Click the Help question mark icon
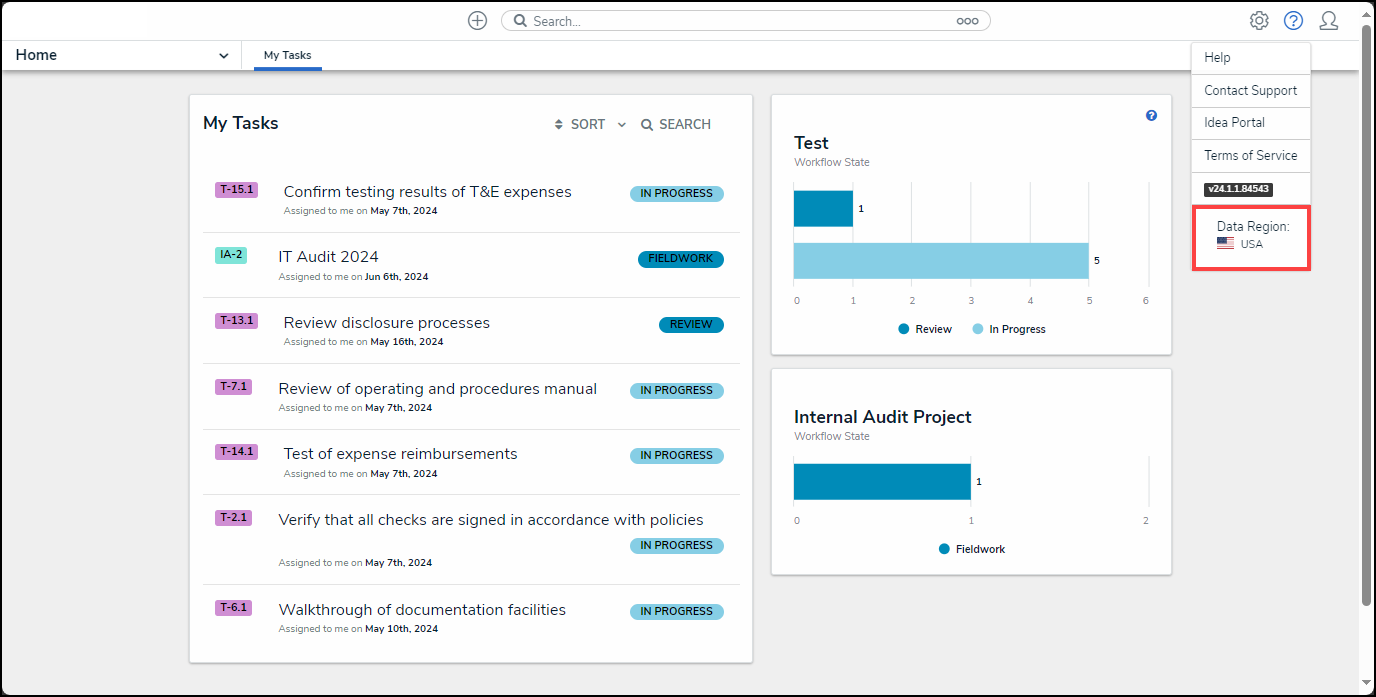Screen dimensions: 1376x697 click(1294, 21)
